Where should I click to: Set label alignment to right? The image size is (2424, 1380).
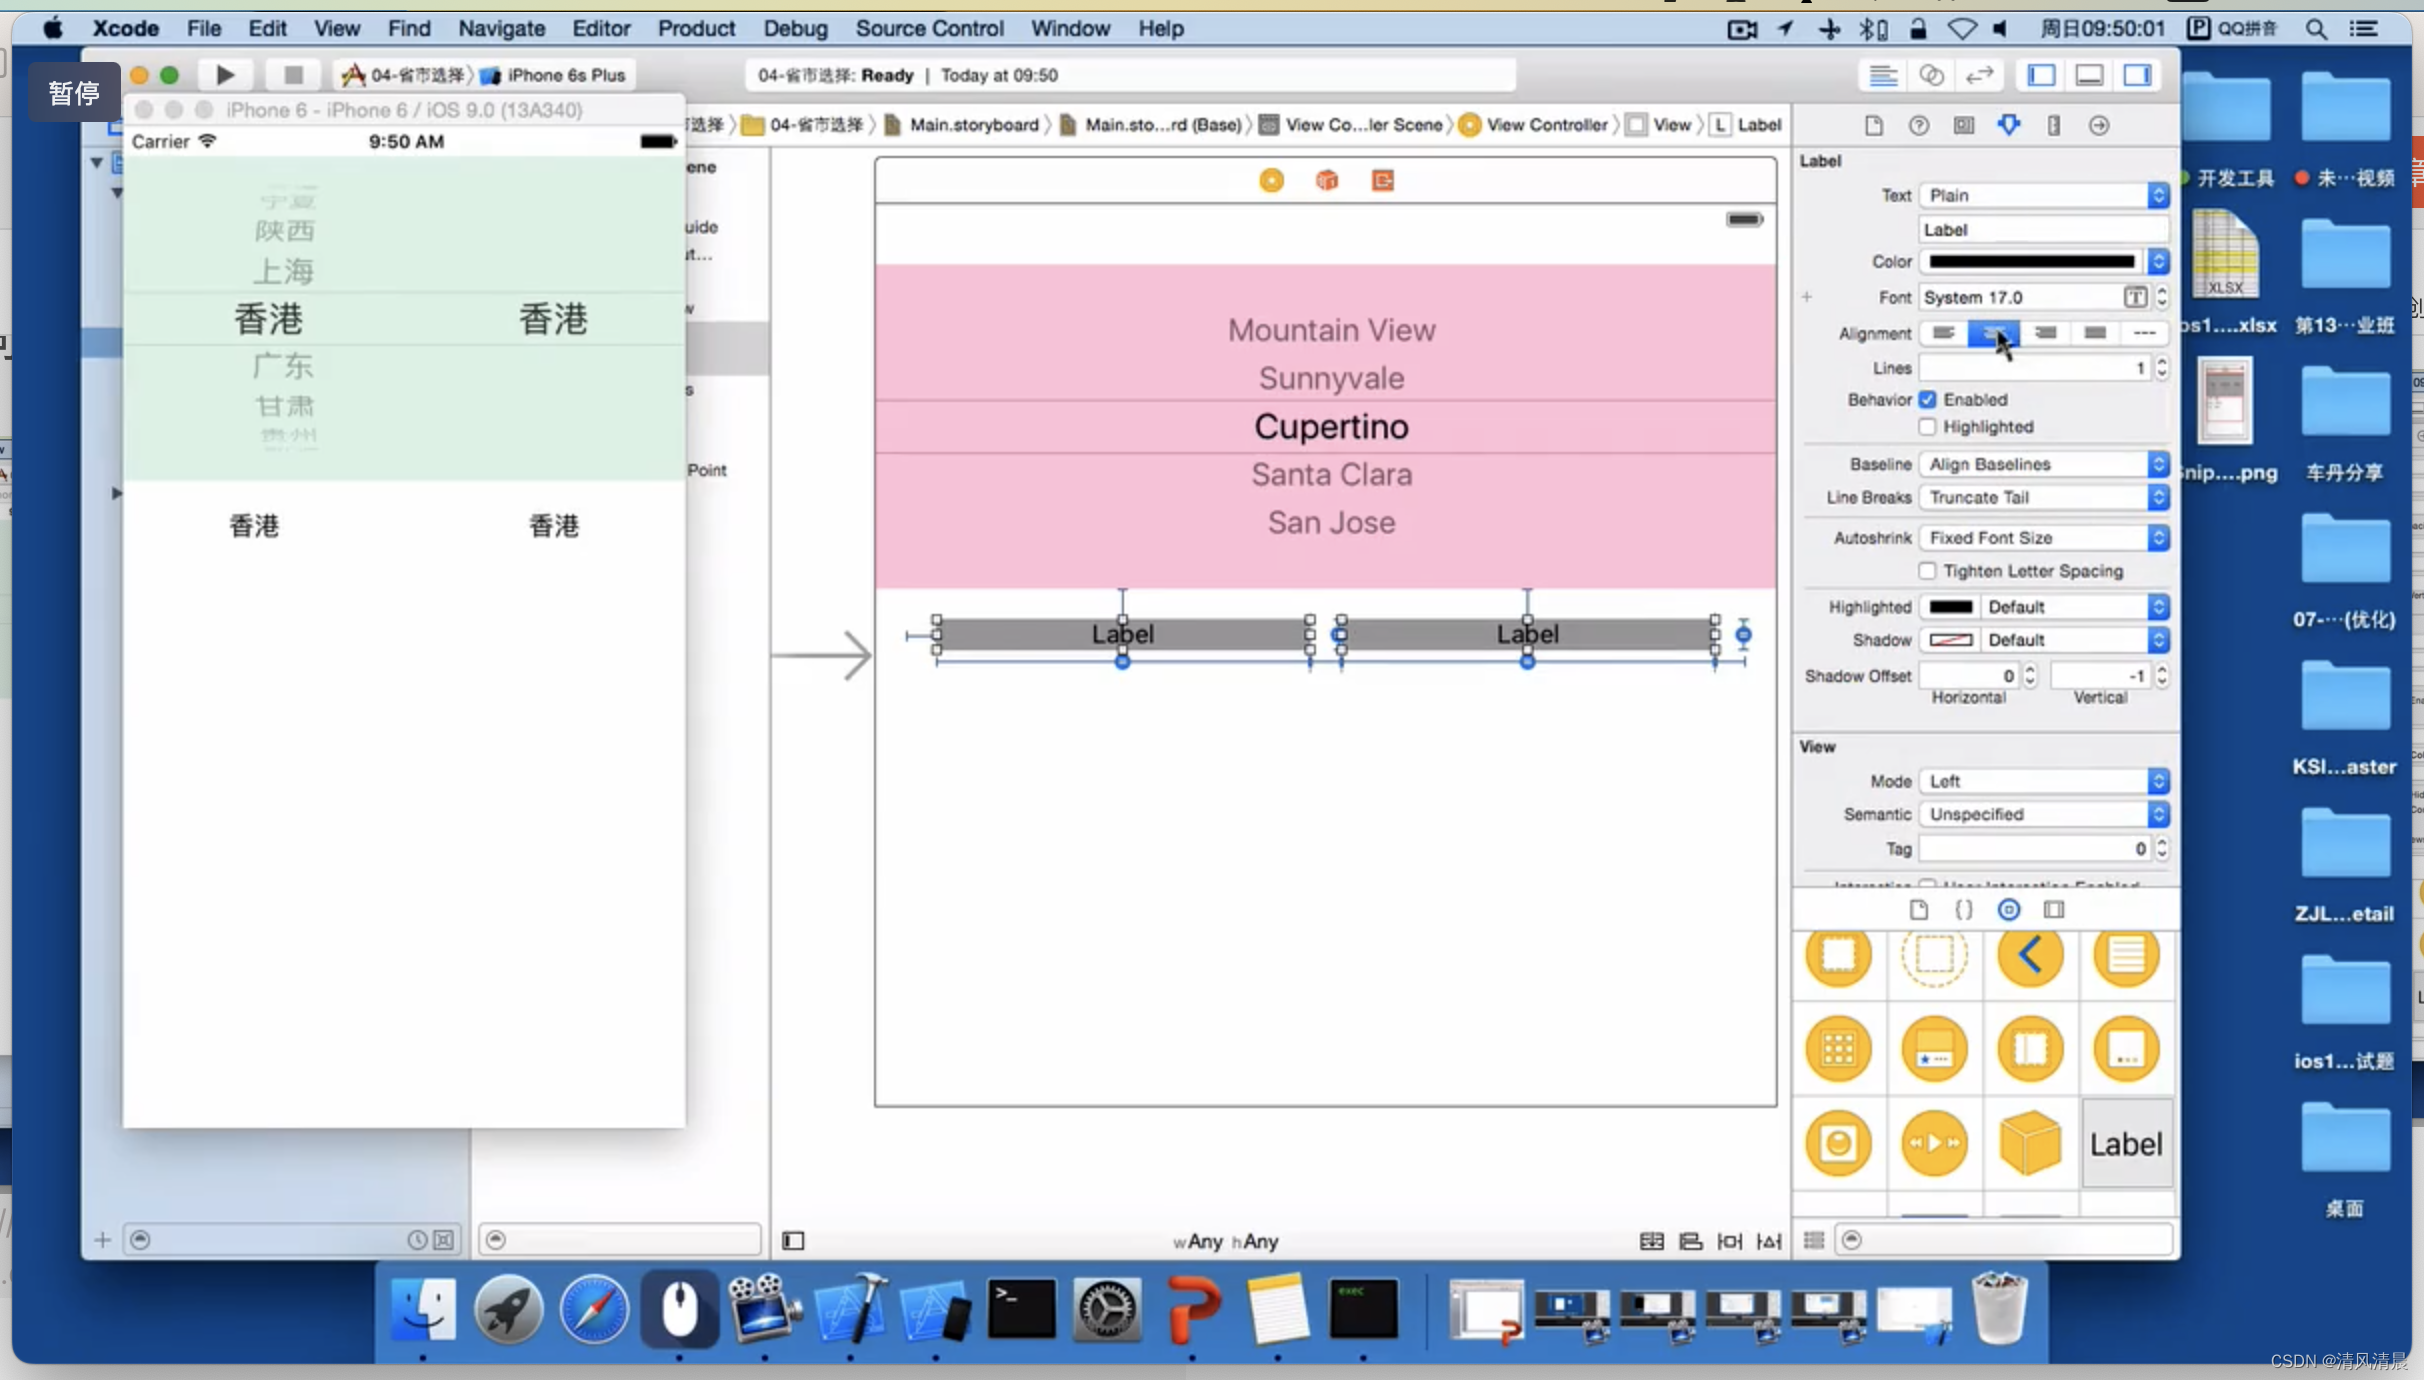click(2045, 333)
